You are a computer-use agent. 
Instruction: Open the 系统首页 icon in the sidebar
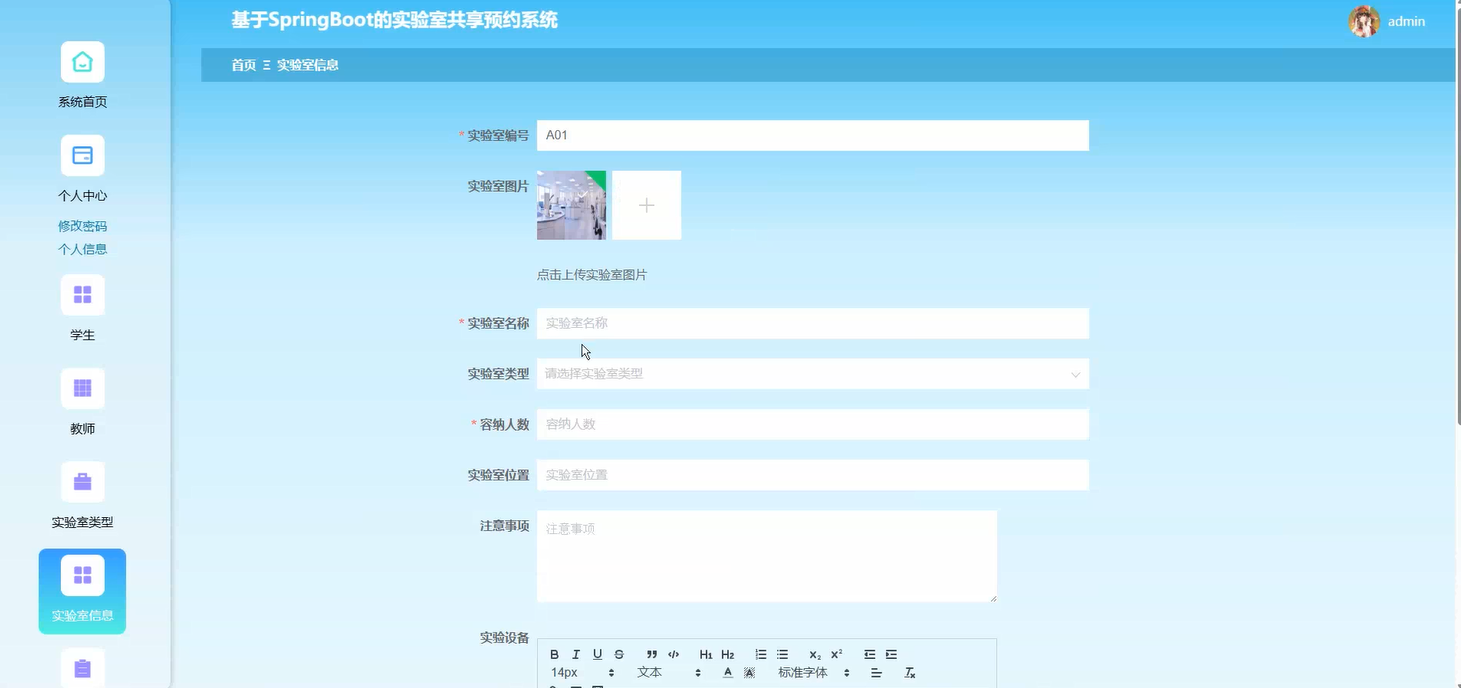point(82,61)
